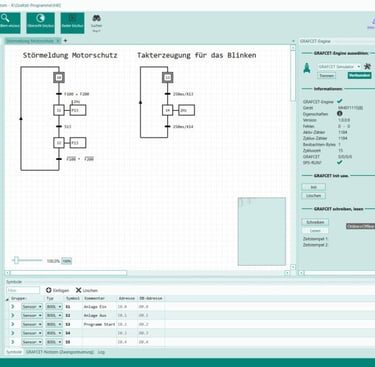Click the zoom slider handle in canvas

click(x=16, y=260)
